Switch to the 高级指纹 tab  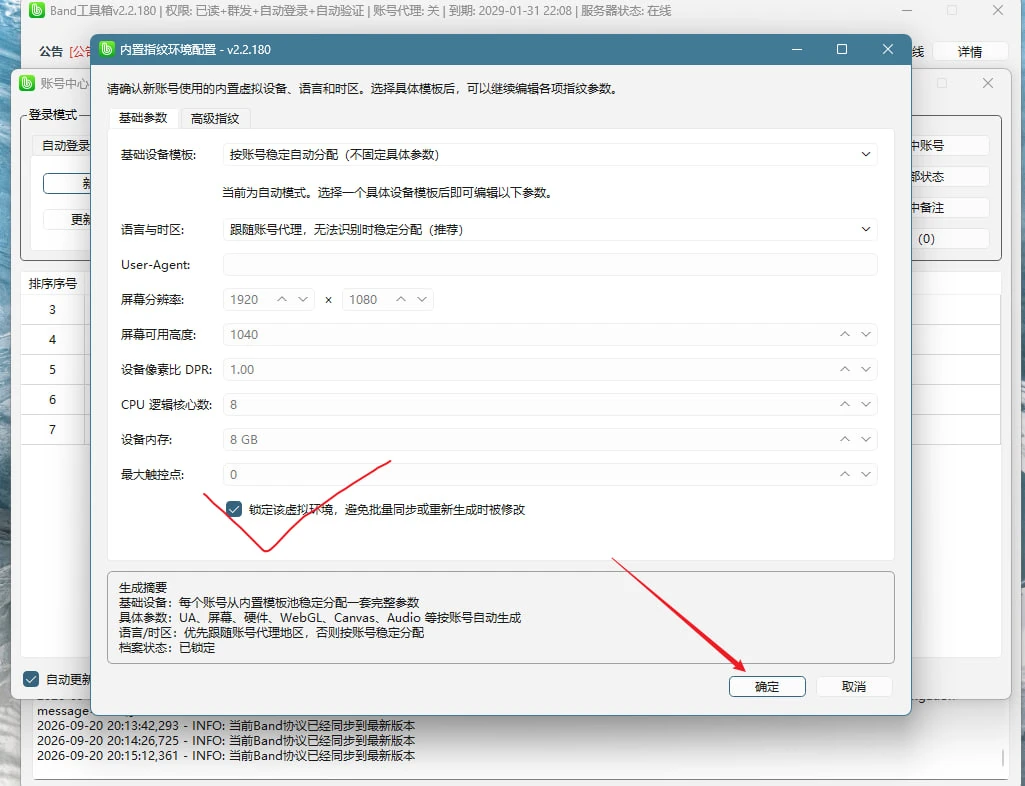[215, 118]
